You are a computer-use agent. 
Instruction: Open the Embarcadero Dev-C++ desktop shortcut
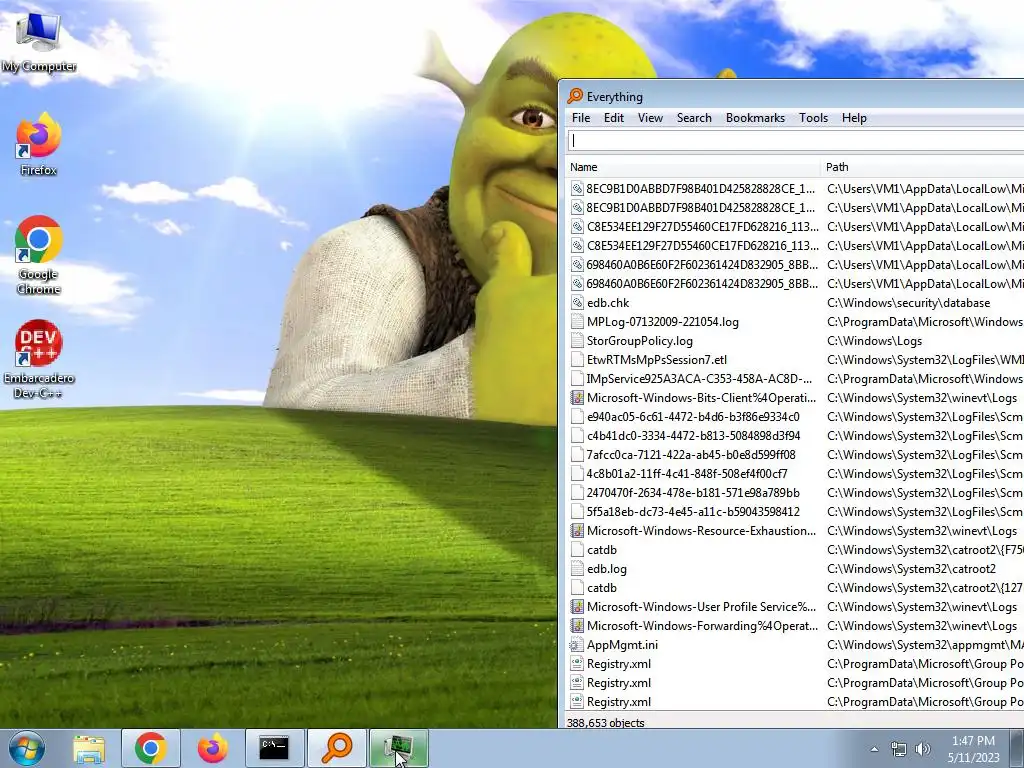click(39, 359)
